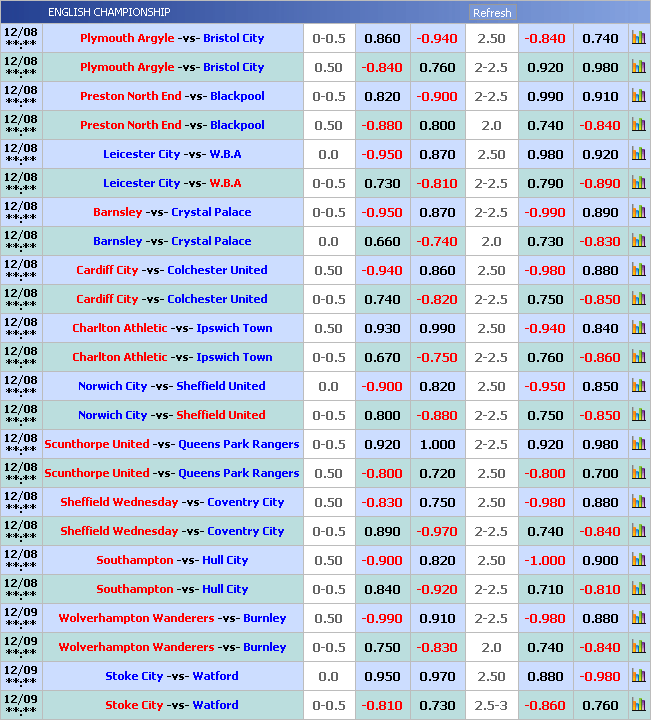This screenshot has height=720, width=651.
Task: Click Queens Park Rangers in Scunthorpe 0.50 row
Action: (239, 473)
